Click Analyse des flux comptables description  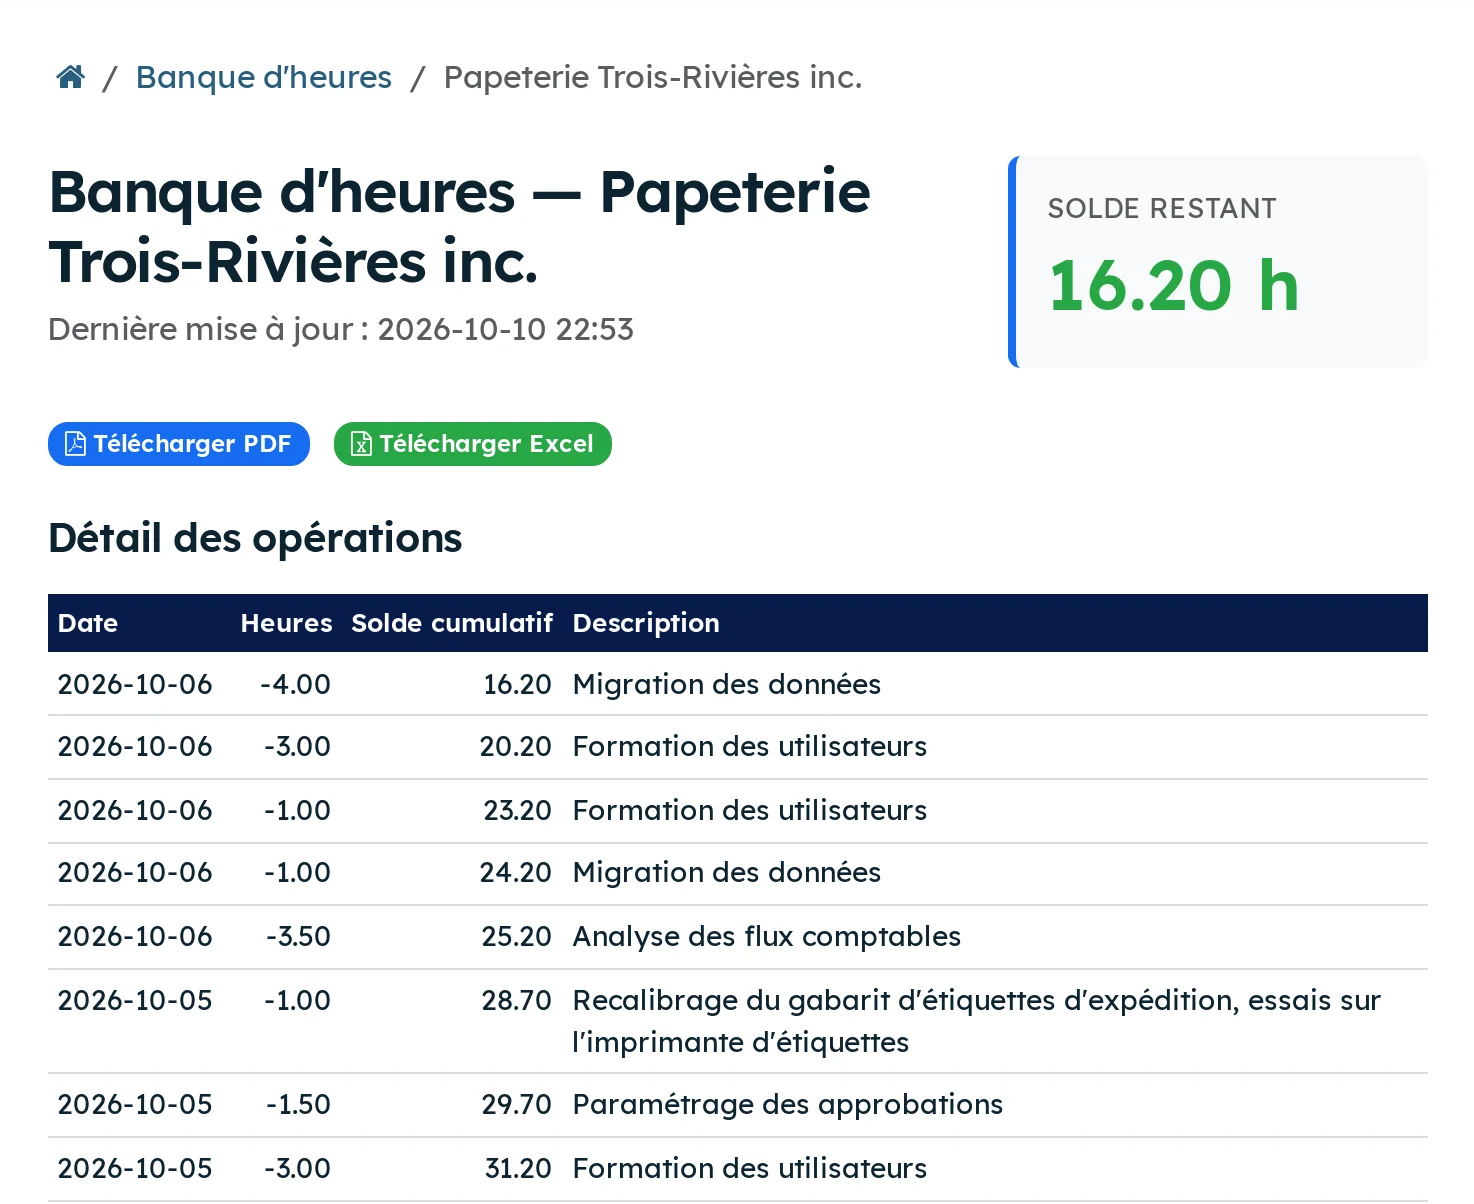click(x=767, y=936)
